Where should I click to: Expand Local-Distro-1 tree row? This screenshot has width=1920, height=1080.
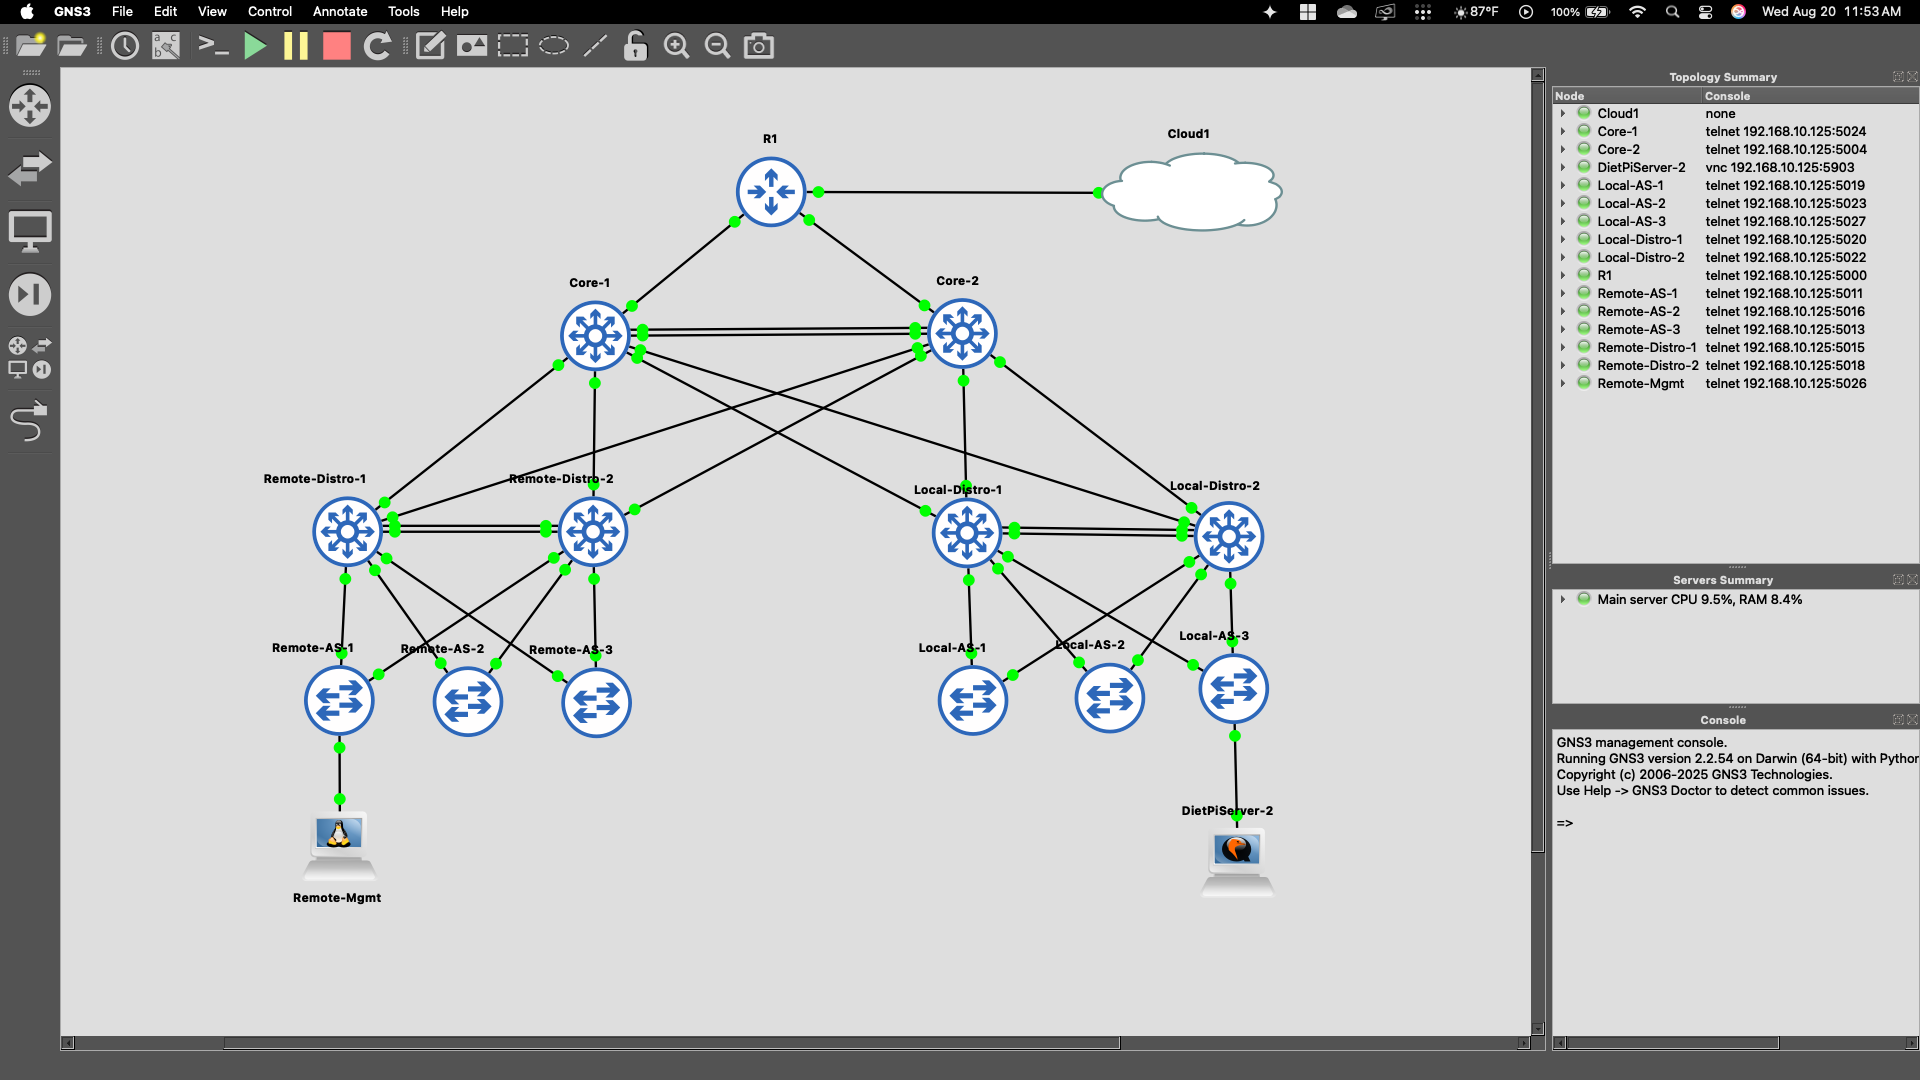[x=1563, y=240]
